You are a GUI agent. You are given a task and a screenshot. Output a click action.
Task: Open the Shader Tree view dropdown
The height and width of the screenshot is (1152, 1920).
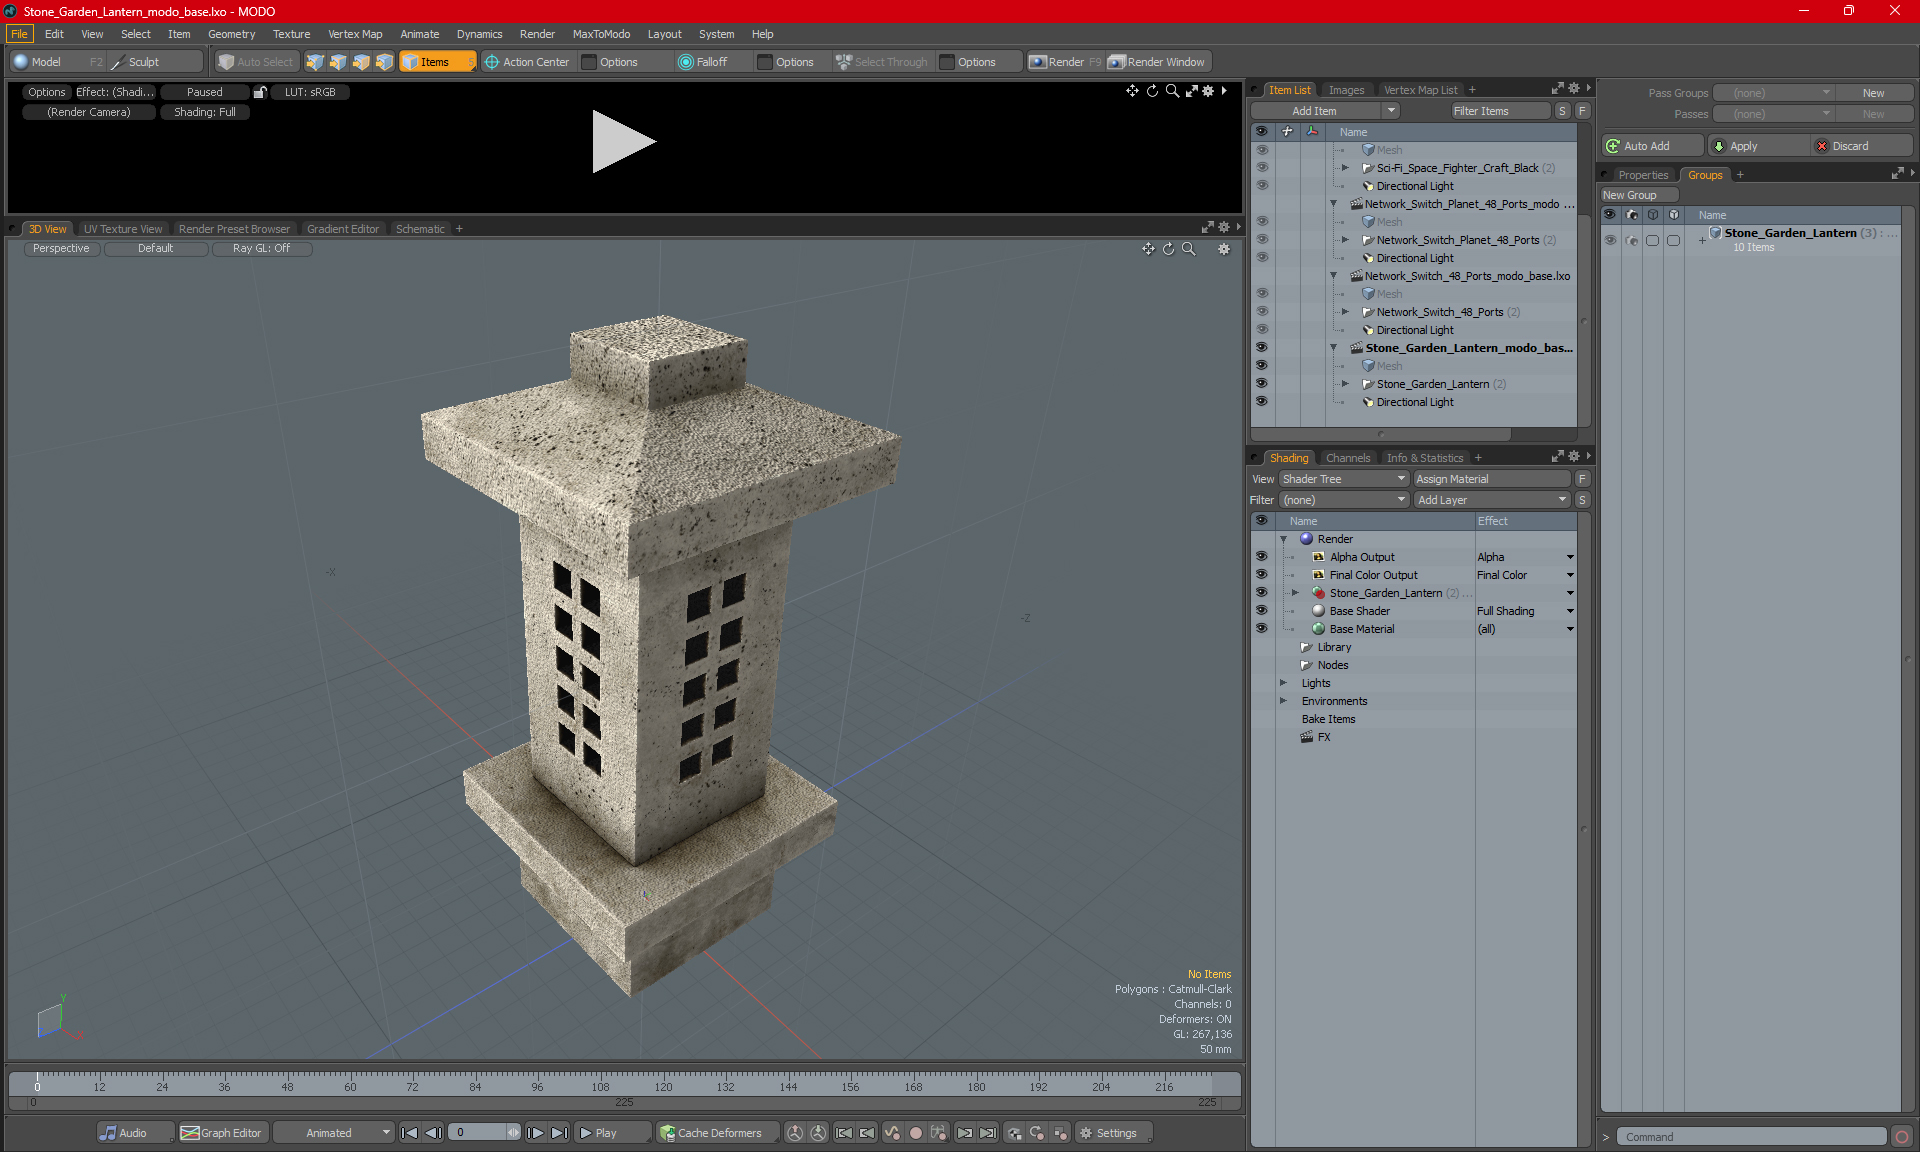click(1344, 479)
